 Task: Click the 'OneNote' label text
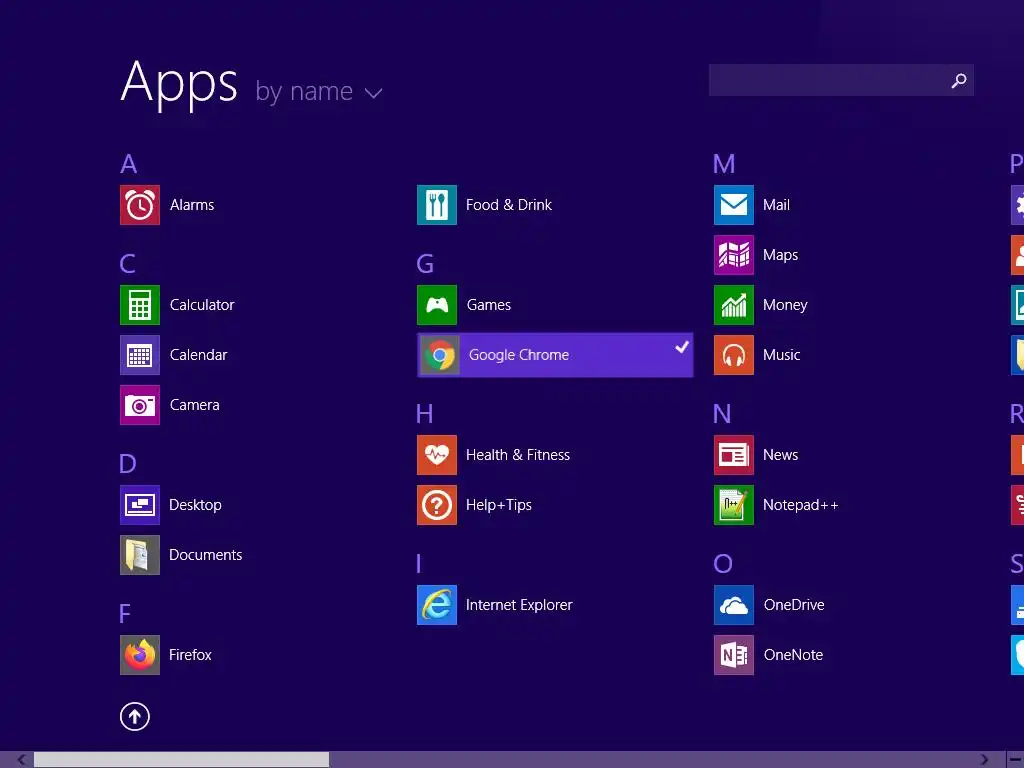pyautogui.click(x=793, y=655)
